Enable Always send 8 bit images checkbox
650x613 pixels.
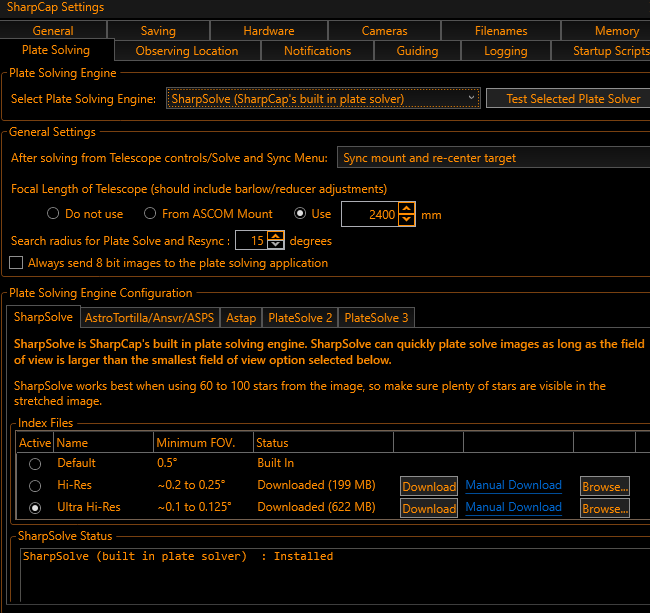coord(16,263)
